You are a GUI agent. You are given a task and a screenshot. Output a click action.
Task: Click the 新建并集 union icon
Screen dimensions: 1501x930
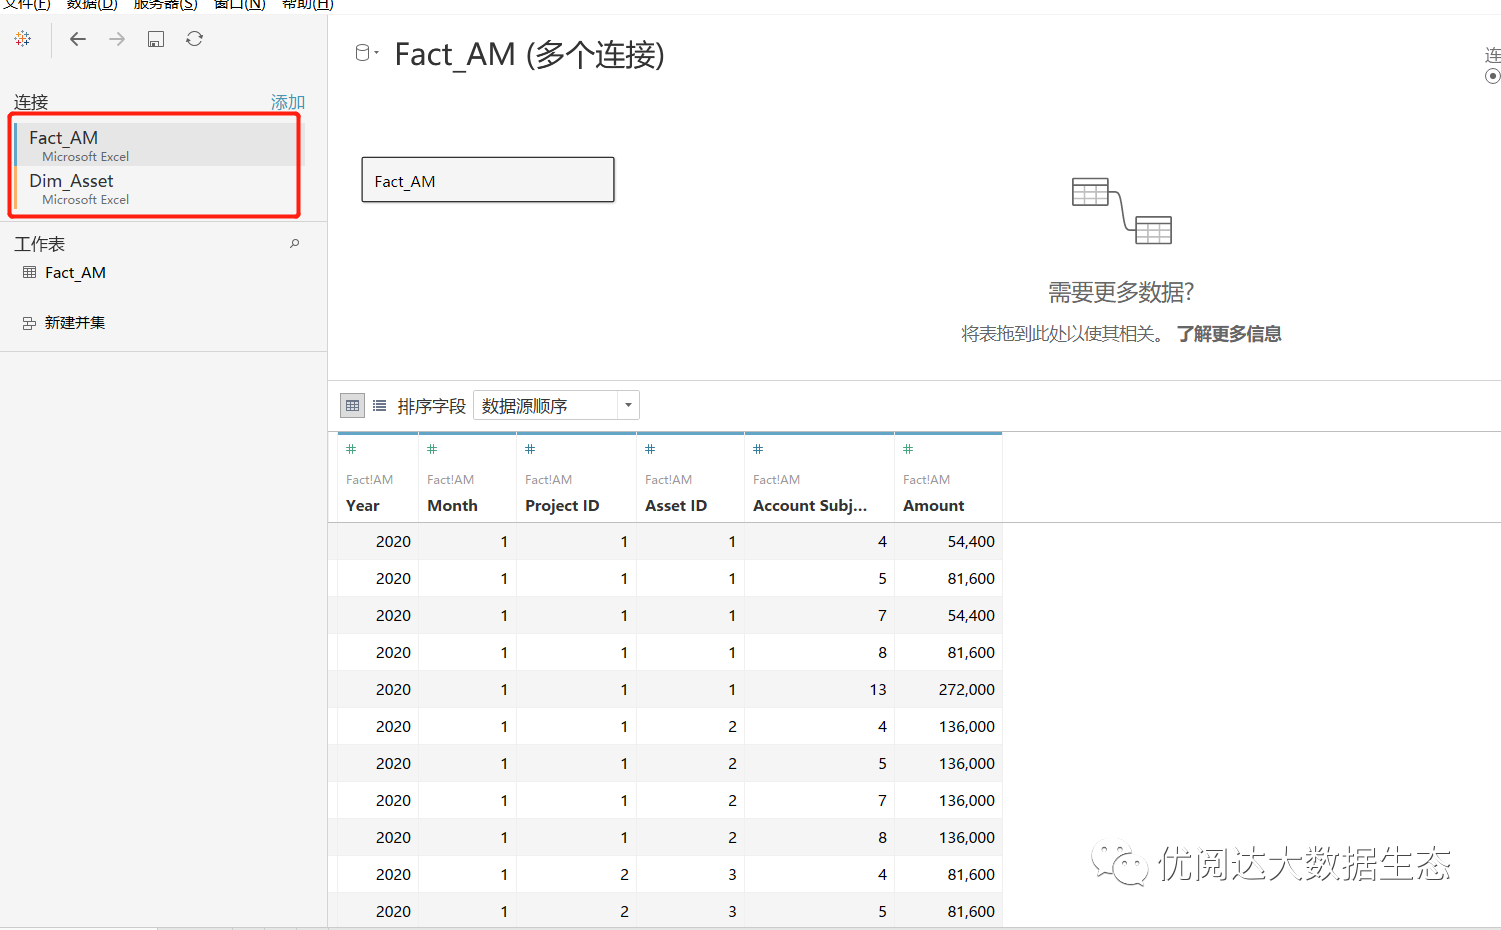(28, 322)
